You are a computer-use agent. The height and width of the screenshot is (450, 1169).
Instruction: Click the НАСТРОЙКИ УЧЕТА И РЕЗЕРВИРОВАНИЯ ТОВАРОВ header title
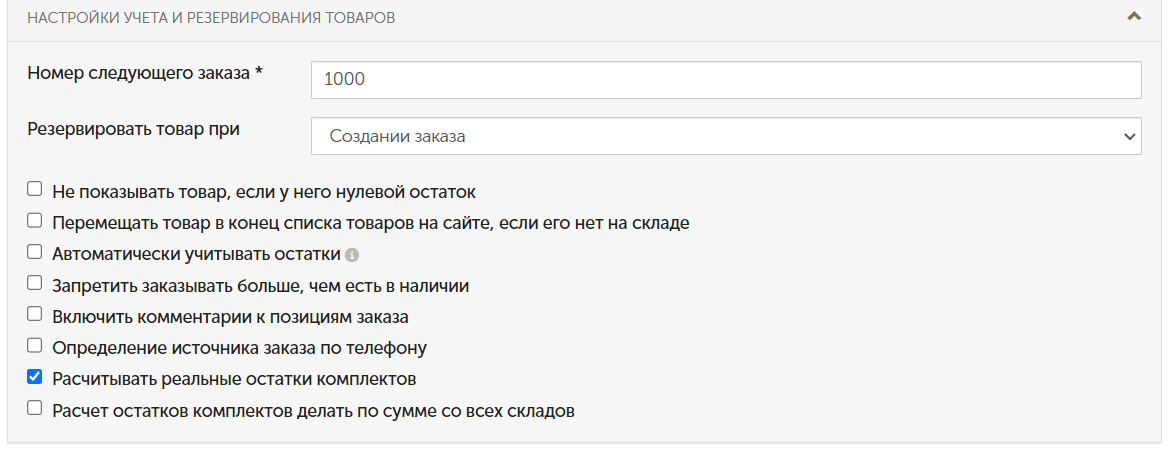point(211,17)
